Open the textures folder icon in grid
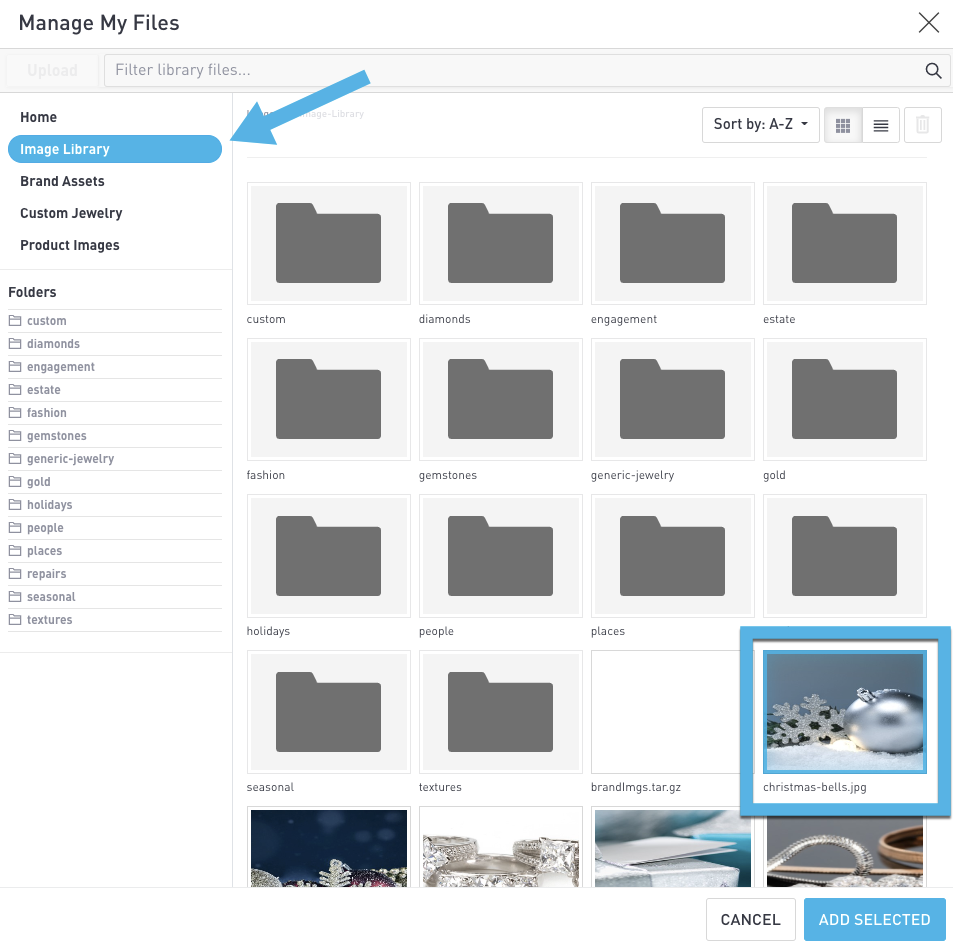Image resolution: width=953 pixels, height=949 pixels. 500,711
